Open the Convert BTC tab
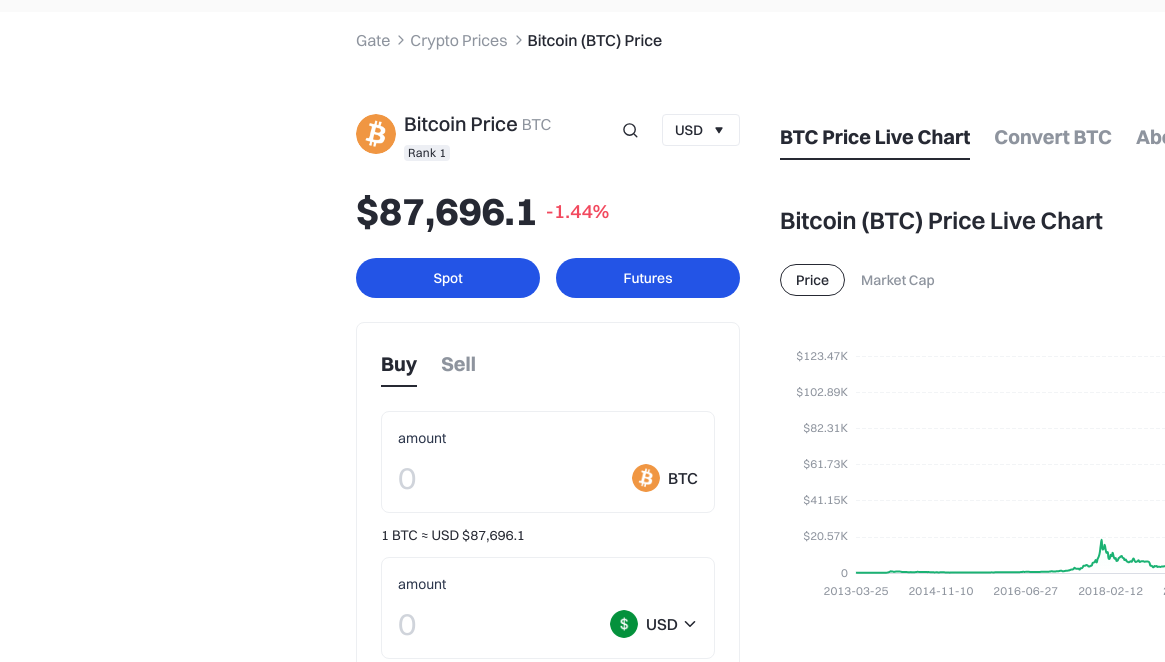This screenshot has width=1165, height=662. tap(1052, 137)
